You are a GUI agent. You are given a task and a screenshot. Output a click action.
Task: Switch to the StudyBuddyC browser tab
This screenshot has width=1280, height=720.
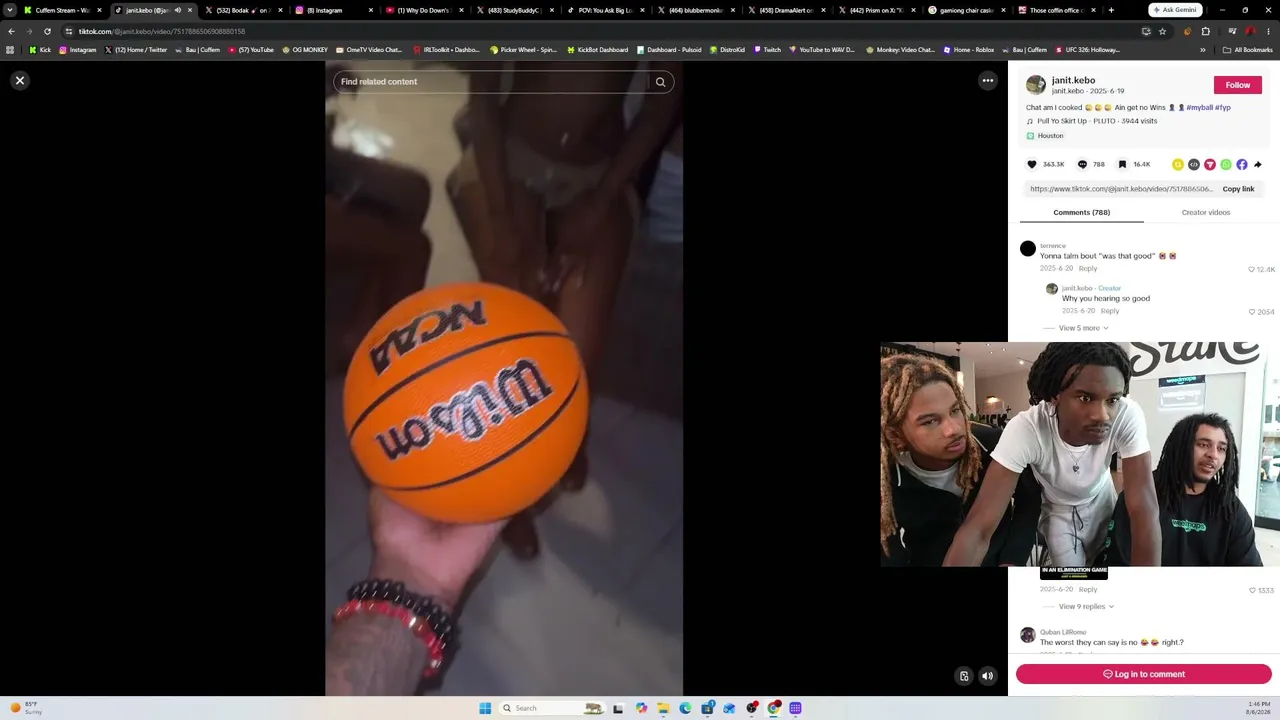pyautogui.click(x=515, y=10)
